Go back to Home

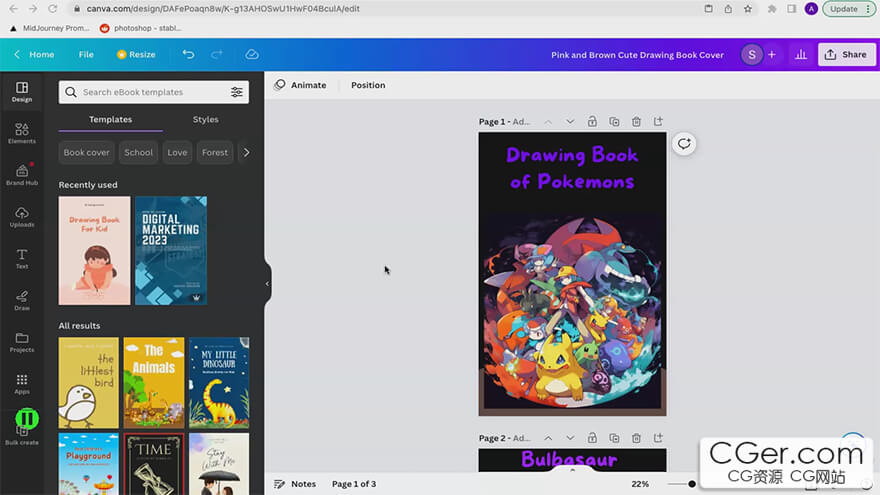click(35, 54)
